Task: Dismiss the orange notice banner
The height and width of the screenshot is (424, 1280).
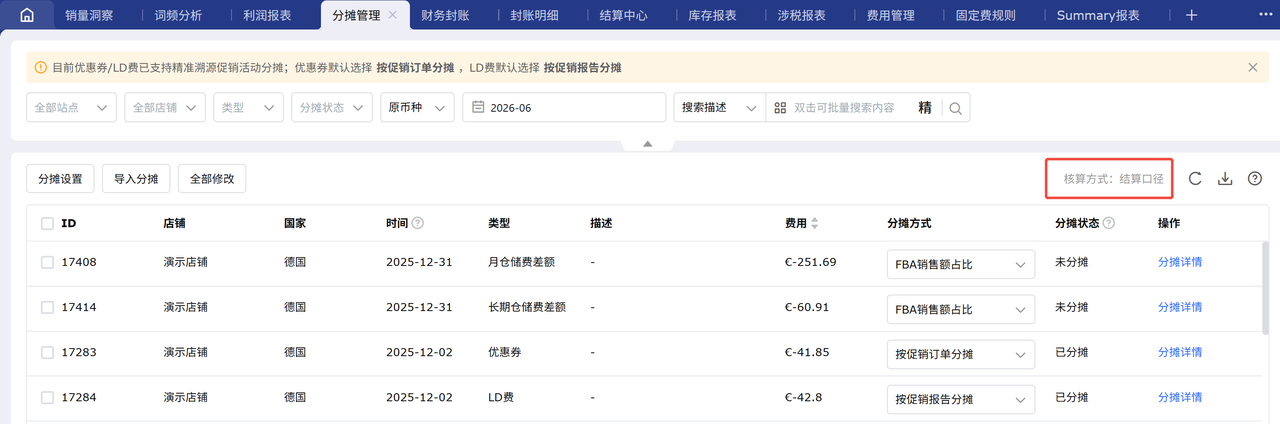Action: [1253, 67]
